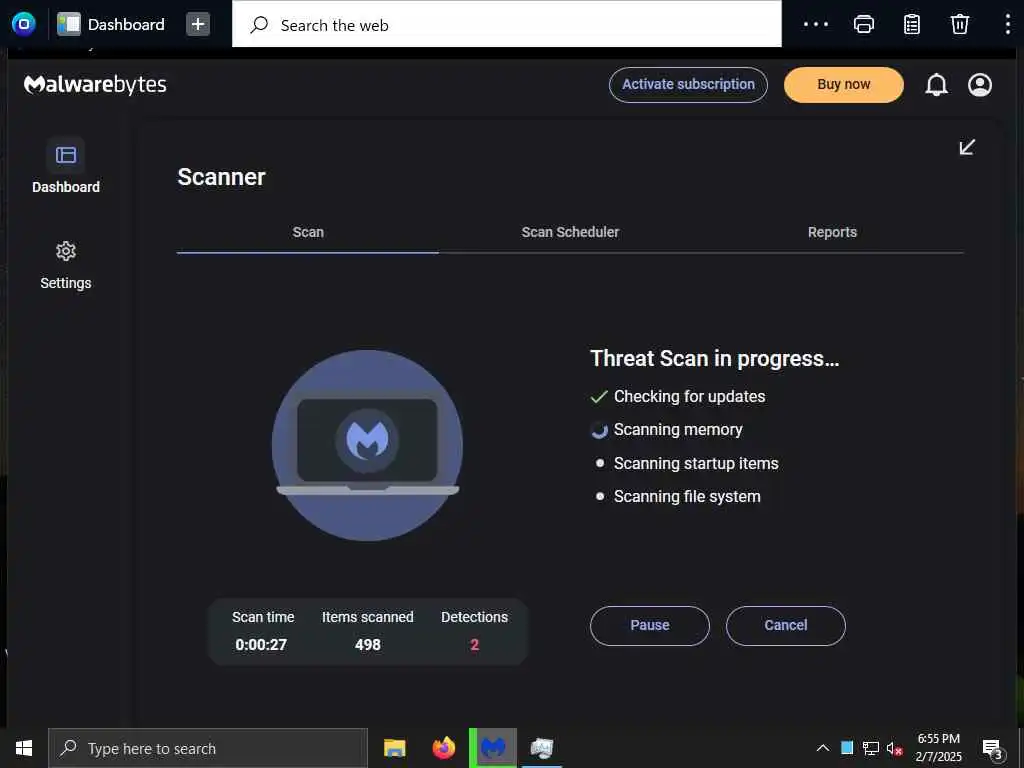1024x768 pixels.
Task: Open the Dashboard sidebar icon
Action: 65,155
